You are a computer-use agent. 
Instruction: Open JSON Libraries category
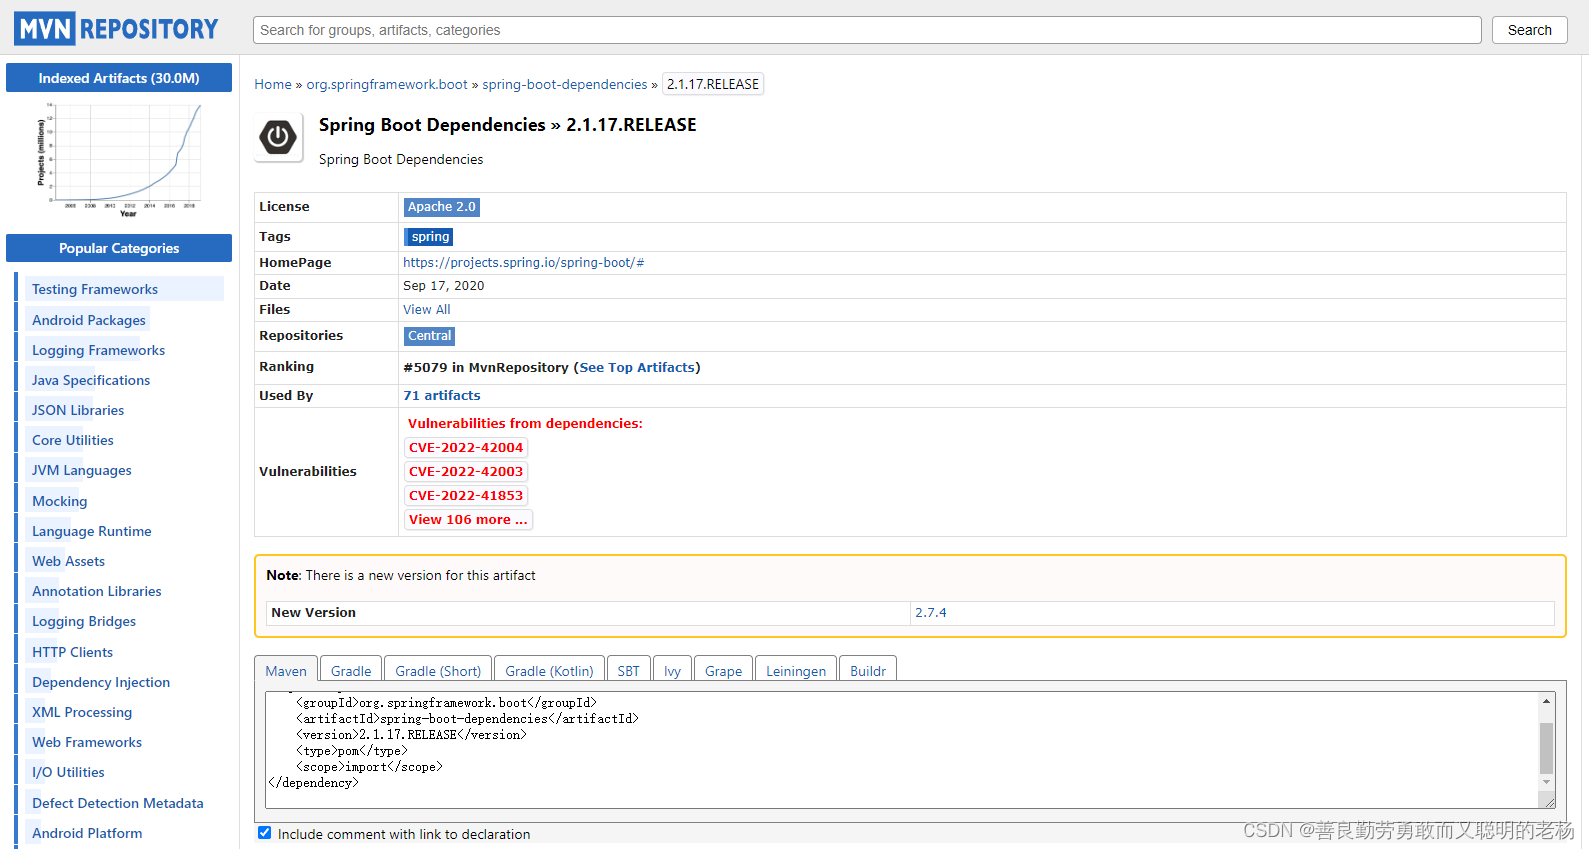click(x=78, y=410)
